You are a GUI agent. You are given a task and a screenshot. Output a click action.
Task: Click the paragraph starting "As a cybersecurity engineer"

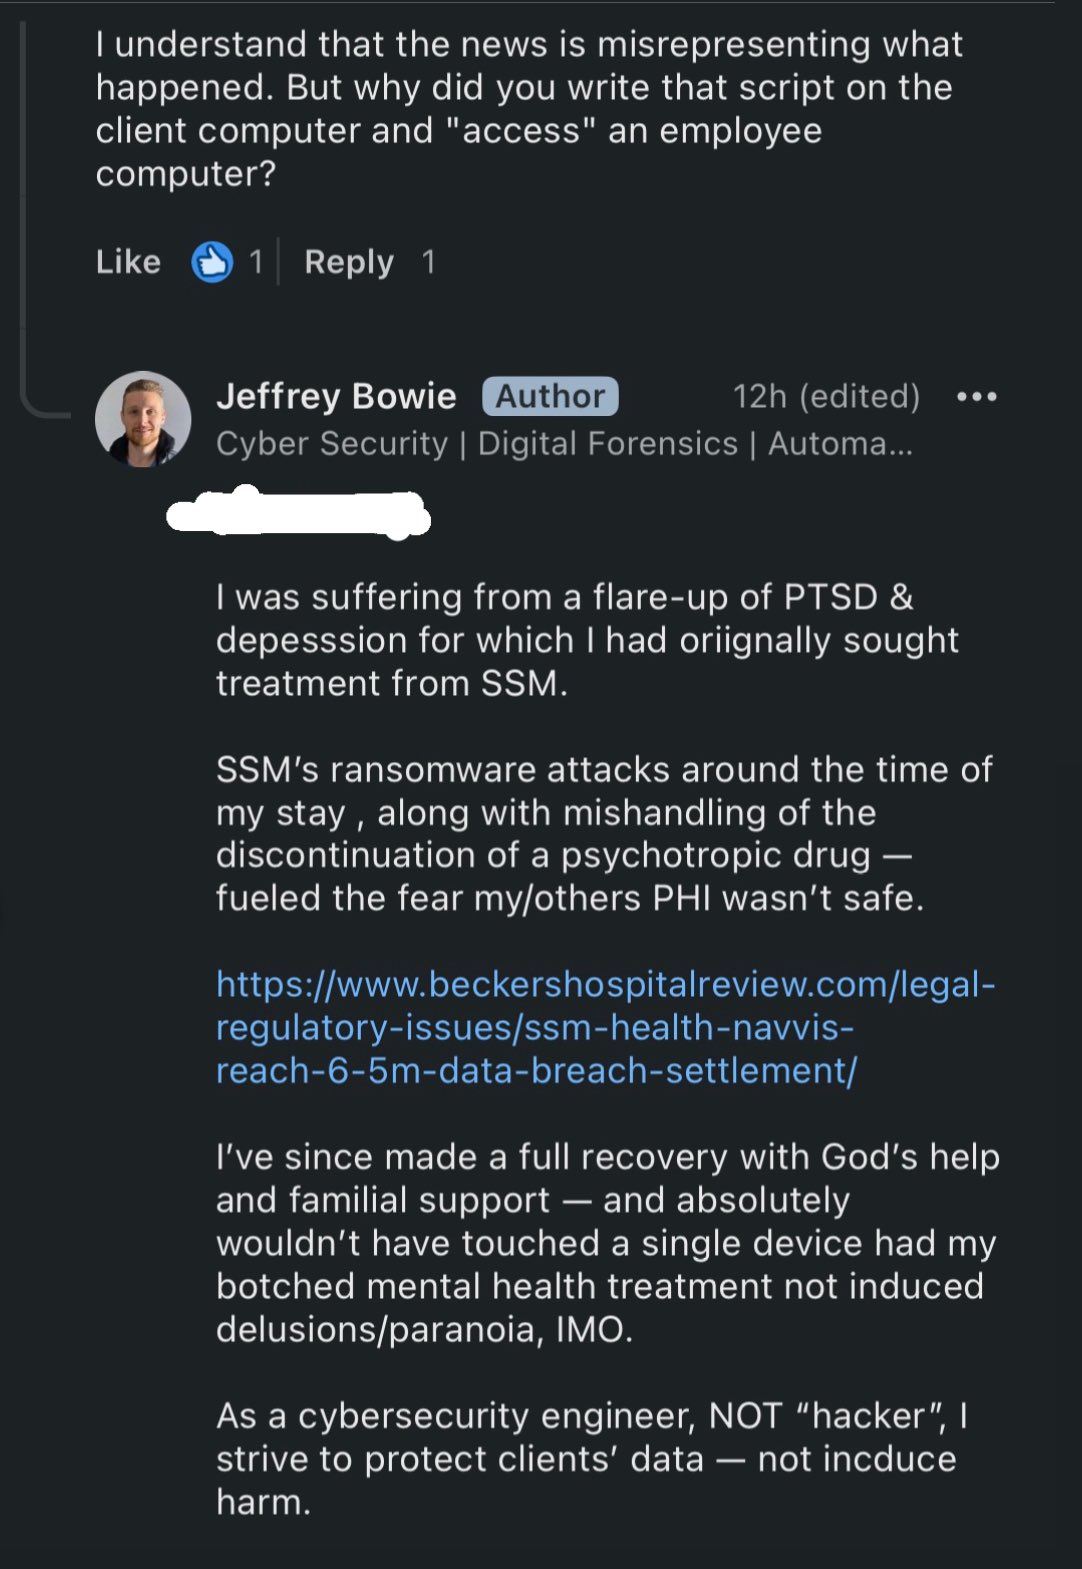point(591,1459)
